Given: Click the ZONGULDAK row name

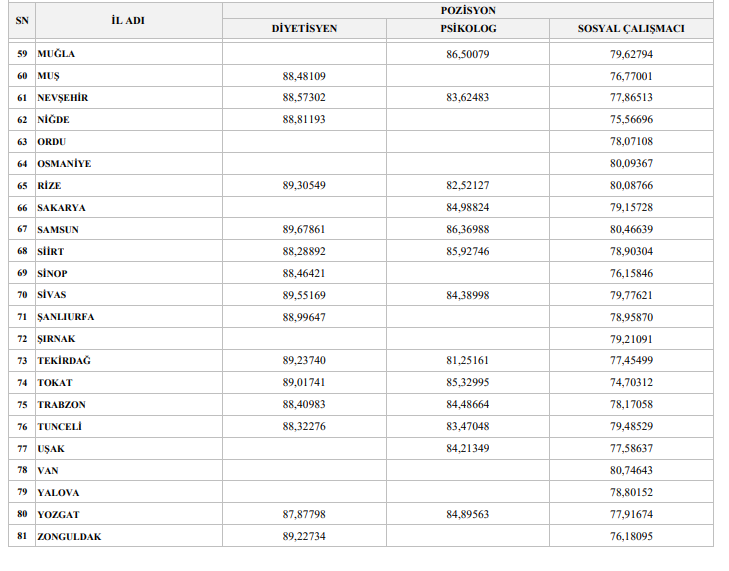Looking at the screenshot, I should tap(69, 537).
